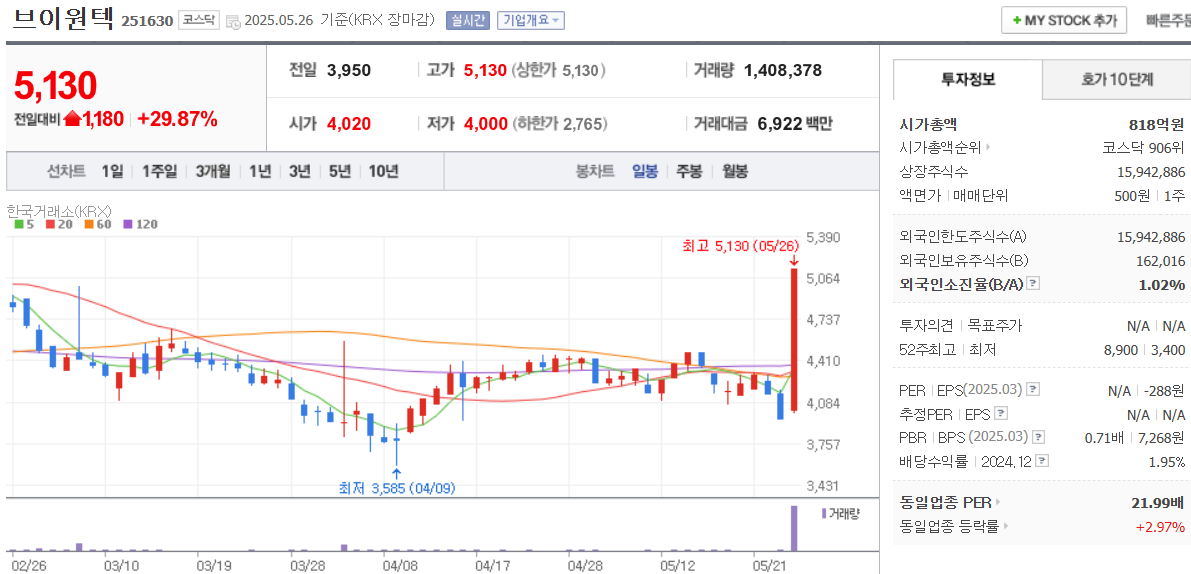The height and width of the screenshot is (574, 1191).
Task: Select the 주봉 candle chart
Action: point(690,172)
